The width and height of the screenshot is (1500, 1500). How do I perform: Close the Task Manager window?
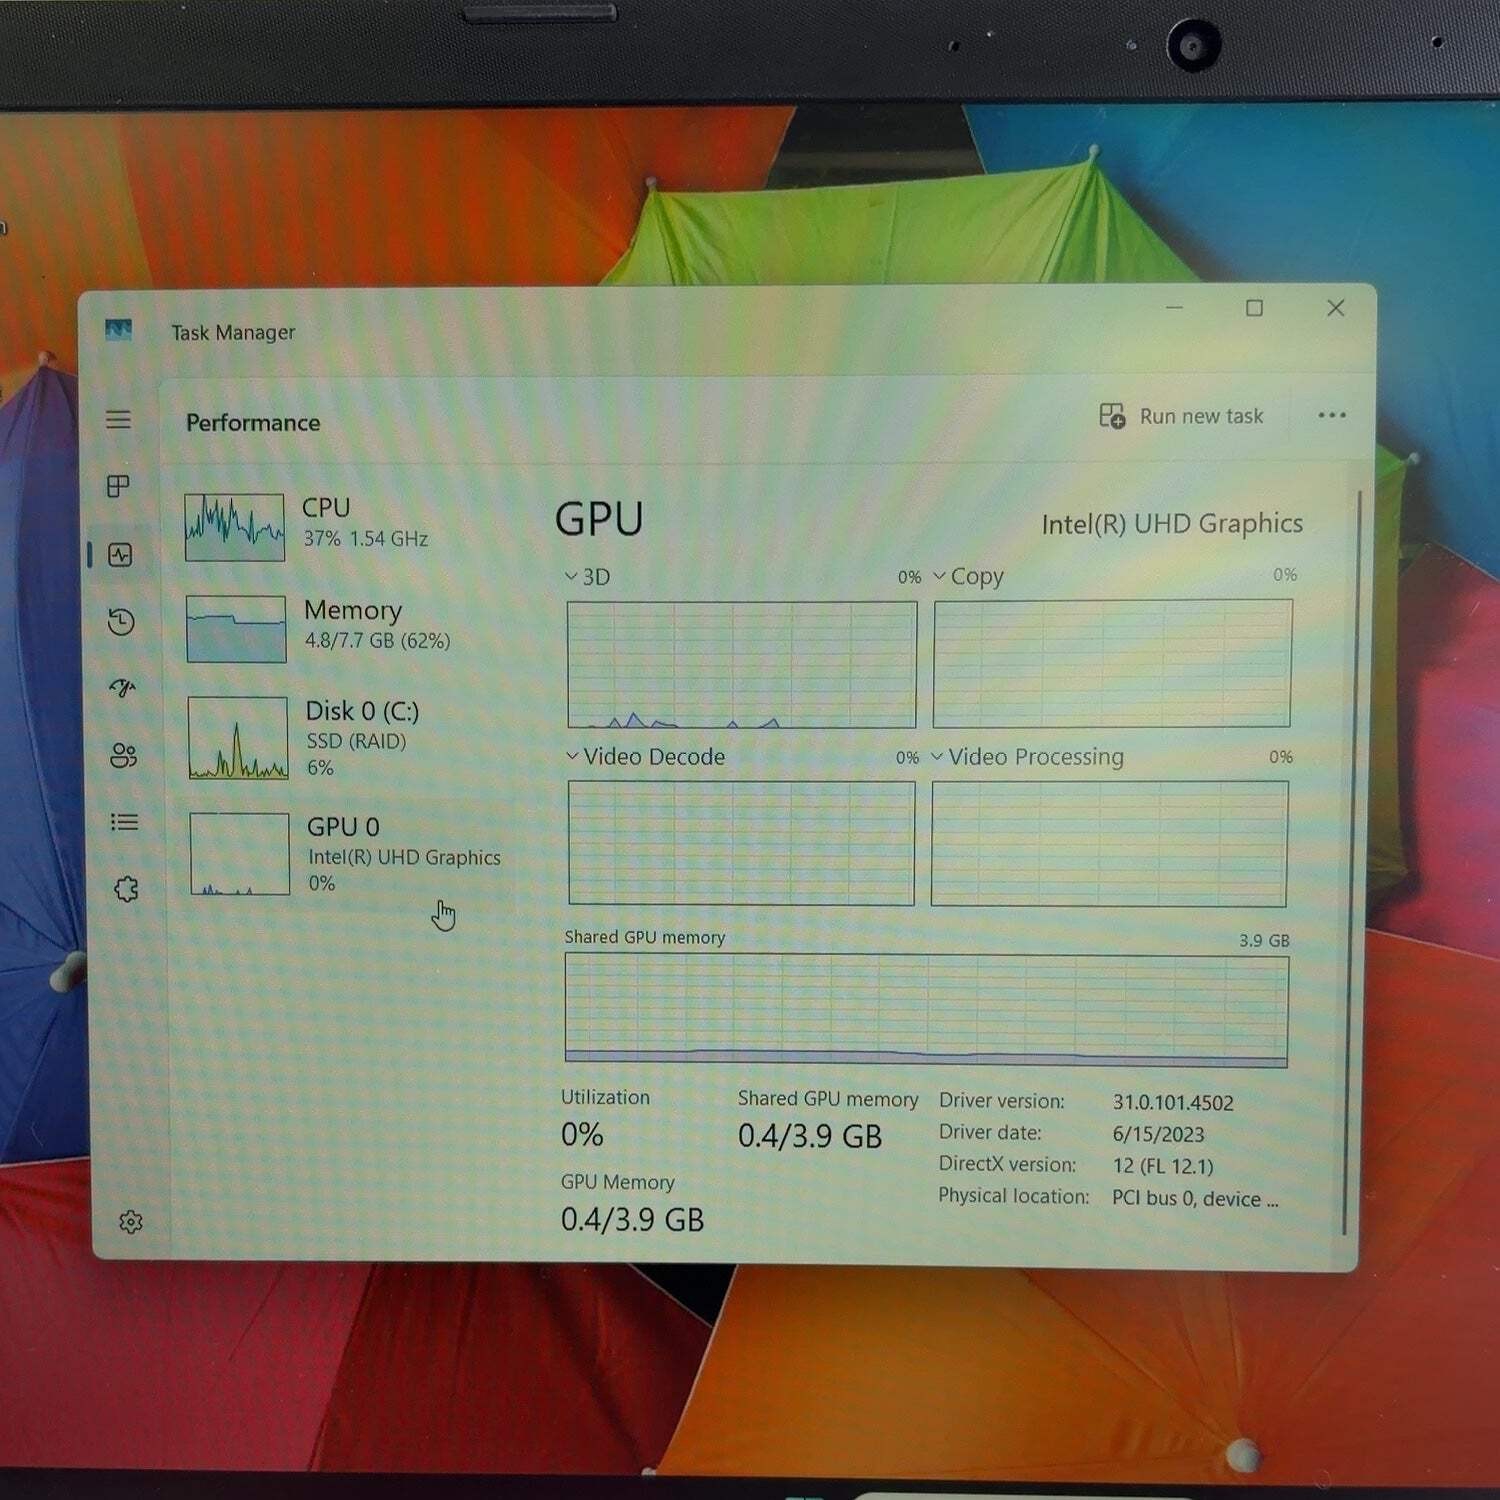[x=1335, y=308]
